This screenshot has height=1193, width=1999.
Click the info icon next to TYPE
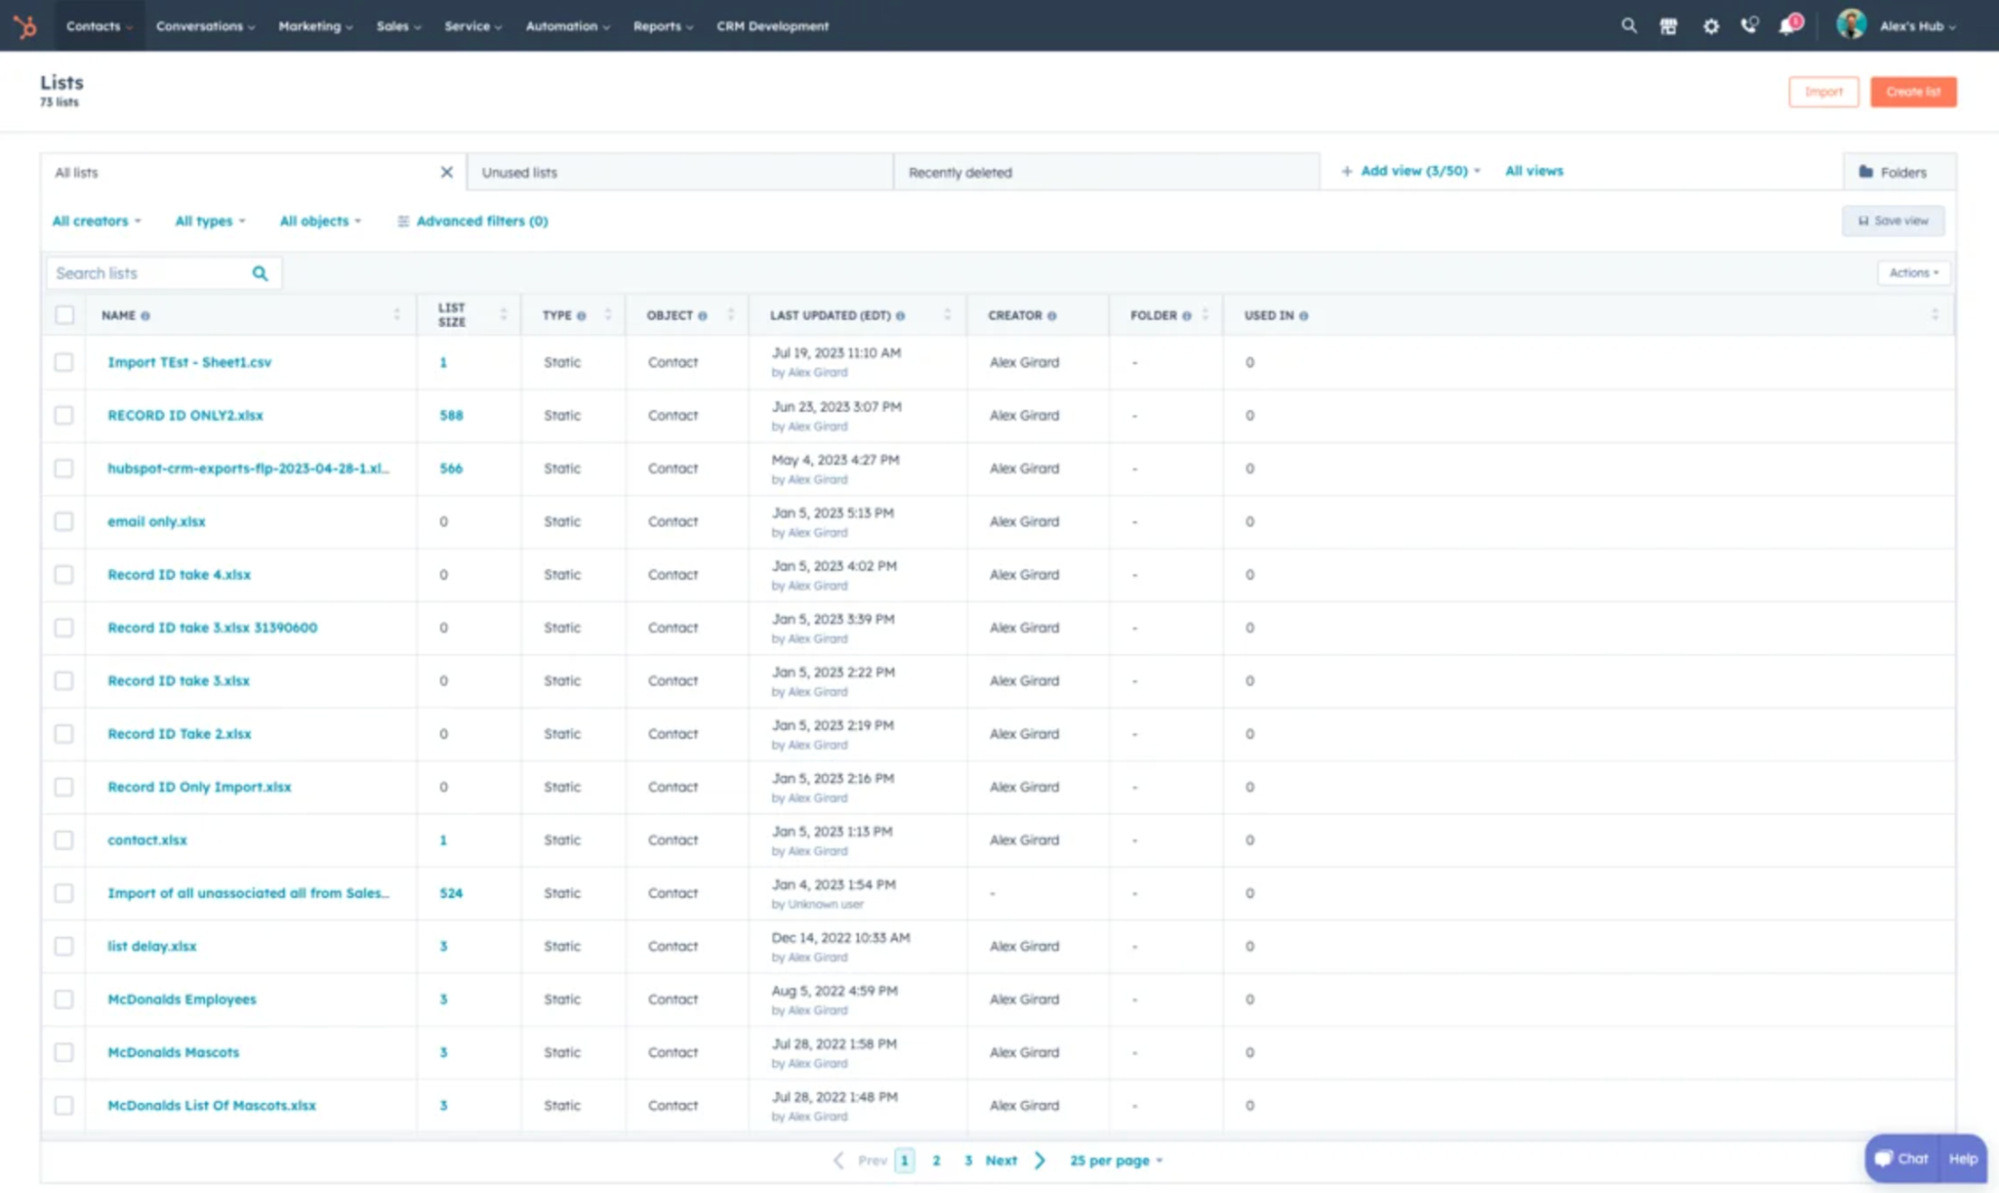(581, 316)
